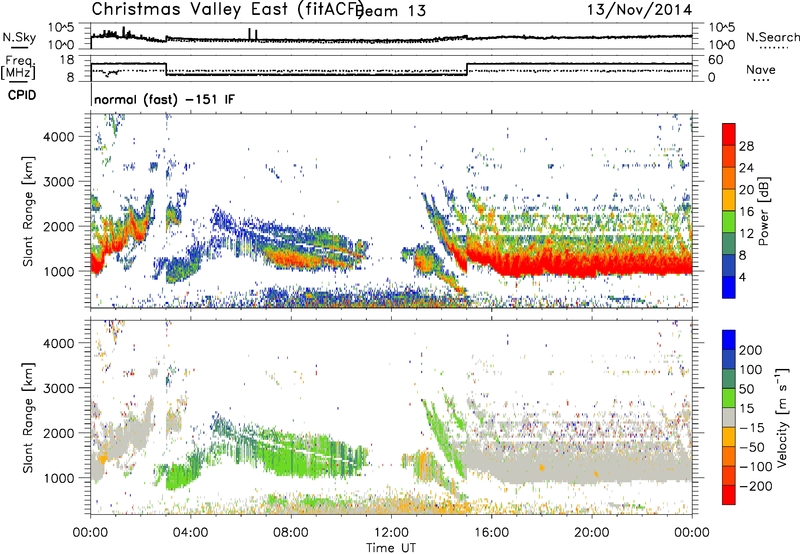This screenshot has width=800, height=554.
Task: Click 'Slant Range [km]' label of power panel
Action: pyautogui.click(x=28, y=211)
